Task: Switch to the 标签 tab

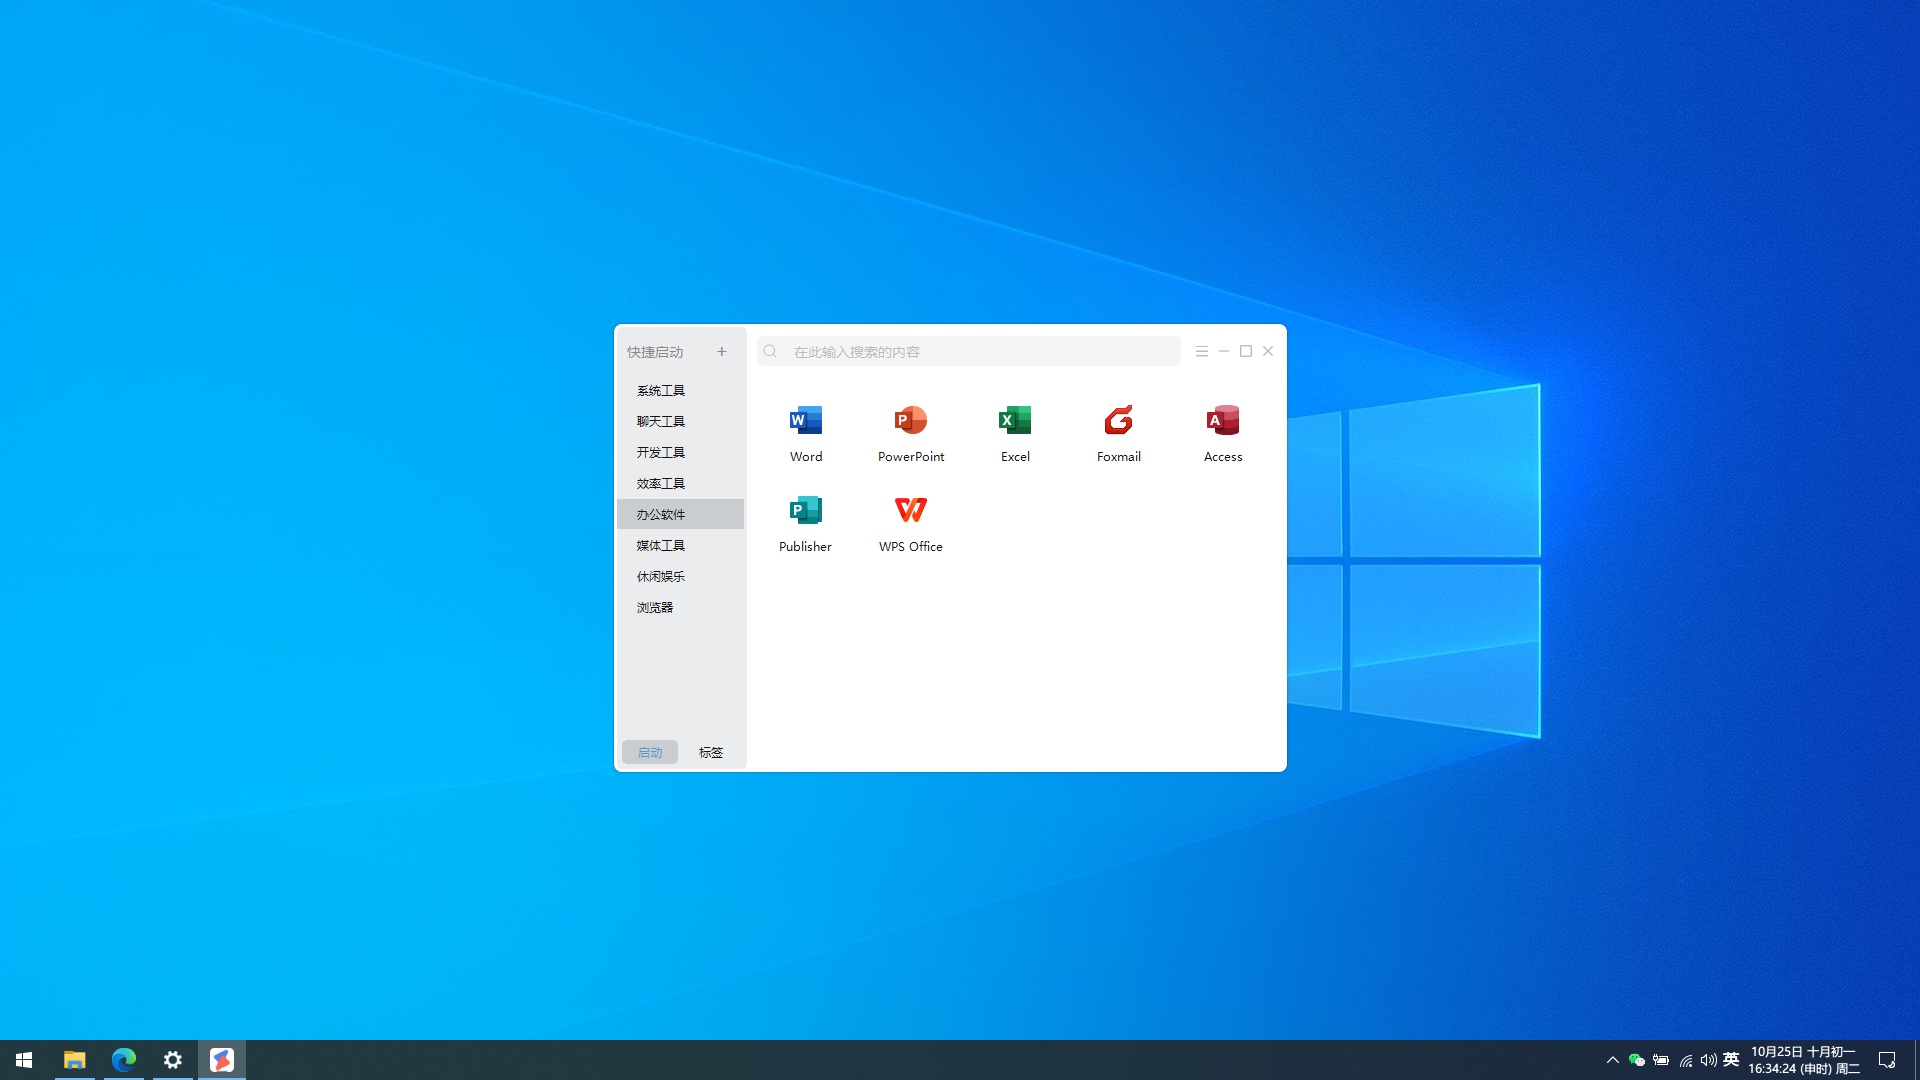Action: [x=710, y=752]
